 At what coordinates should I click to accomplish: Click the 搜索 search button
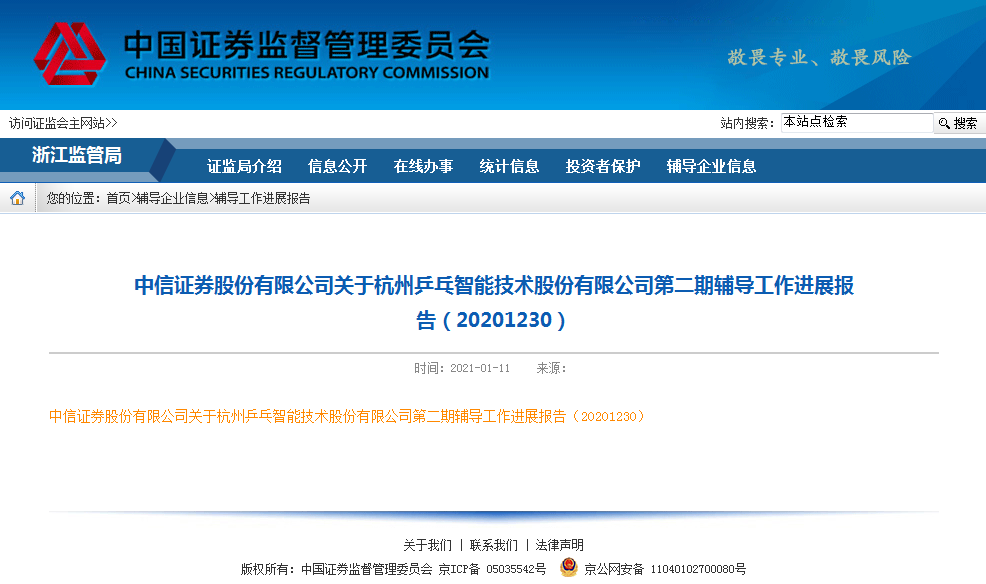[x=958, y=123]
